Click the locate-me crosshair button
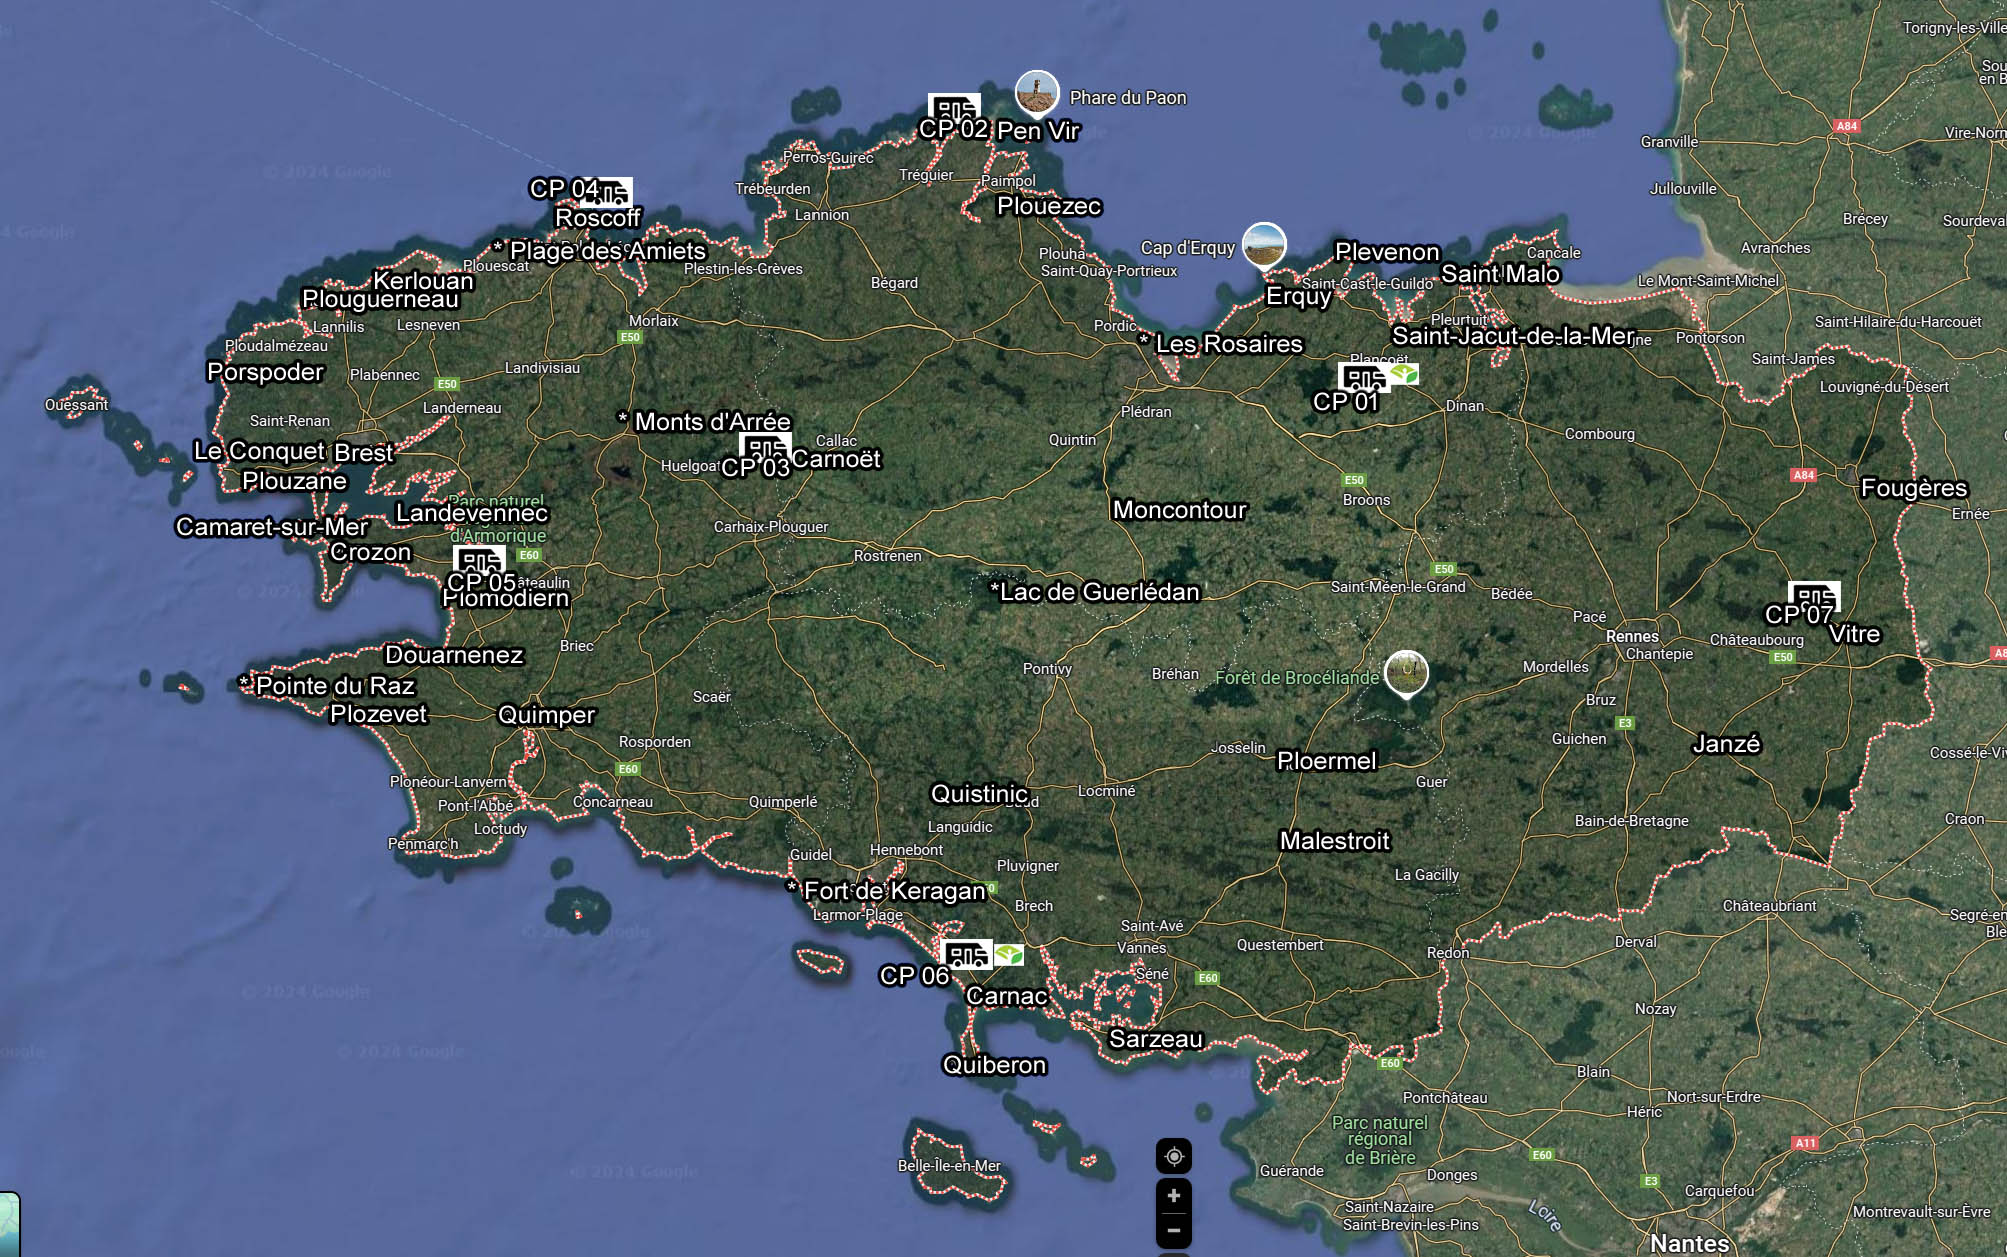This screenshot has width=2007, height=1257. coord(1174,1157)
